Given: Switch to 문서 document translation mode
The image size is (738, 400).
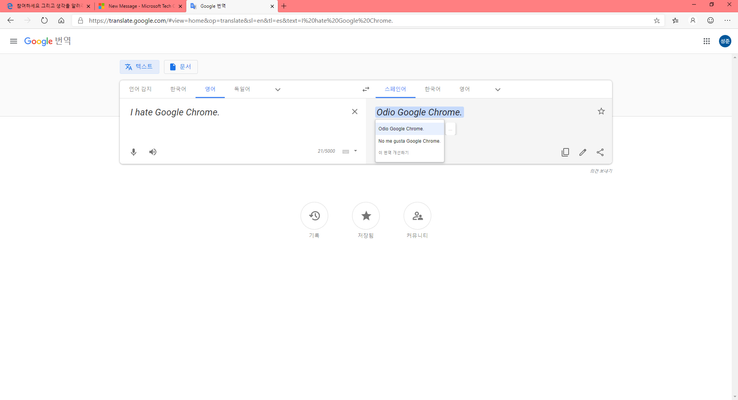Looking at the screenshot, I should click(x=181, y=67).
